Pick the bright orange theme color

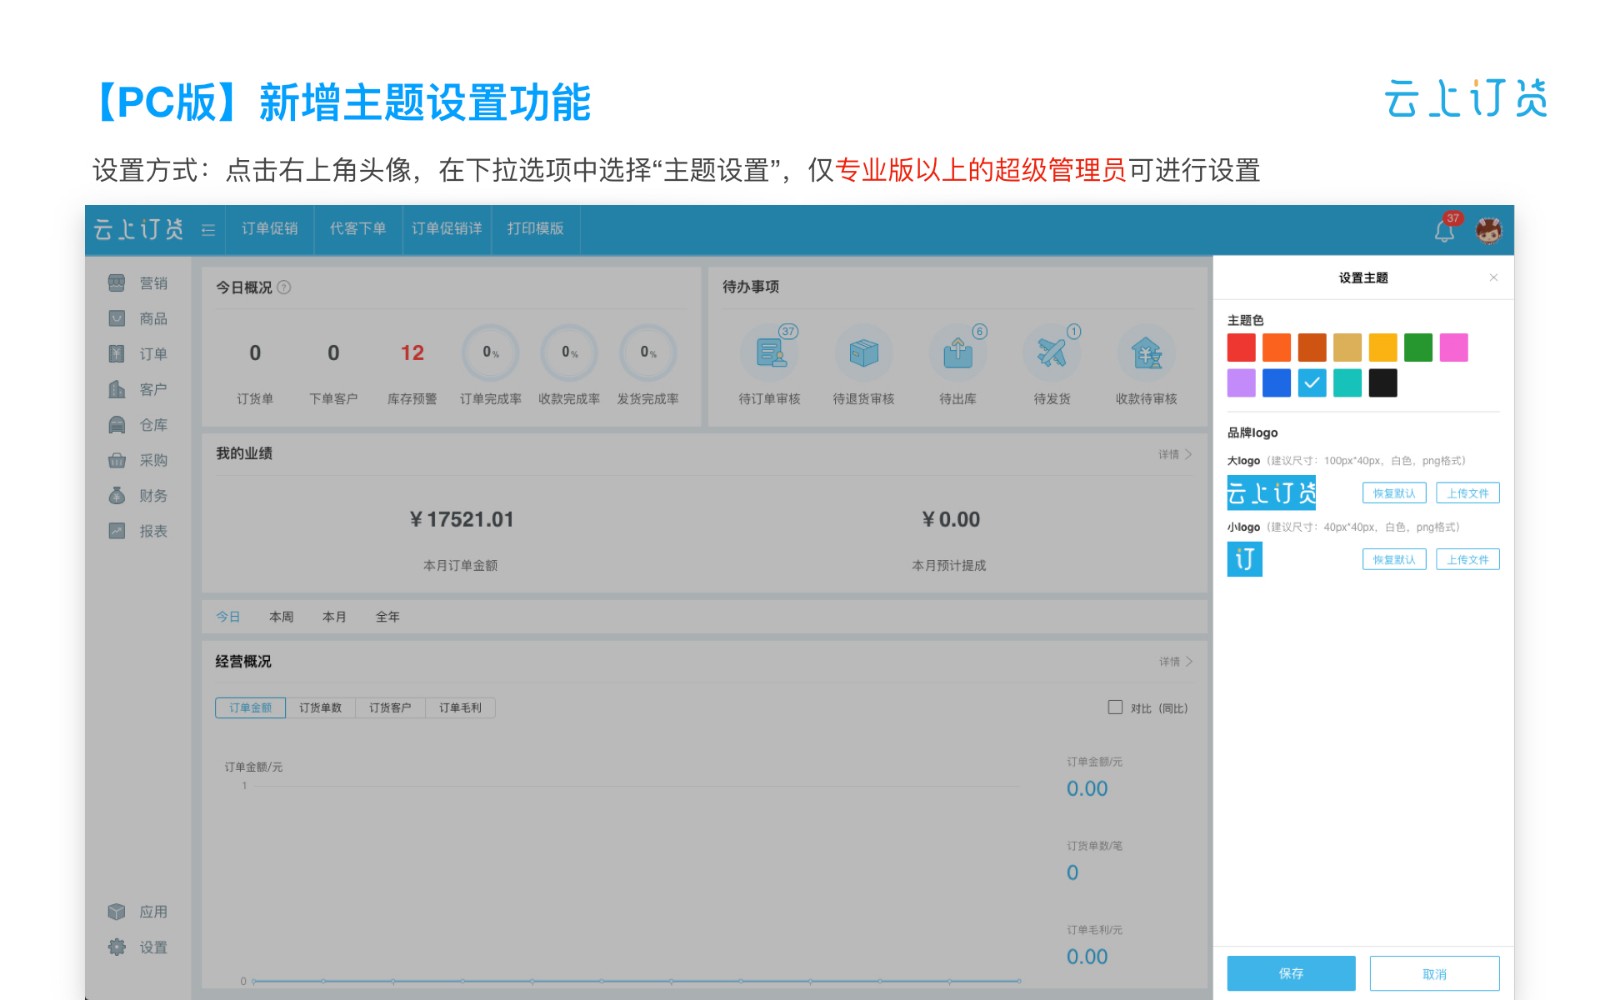(x=1277, y=347)
